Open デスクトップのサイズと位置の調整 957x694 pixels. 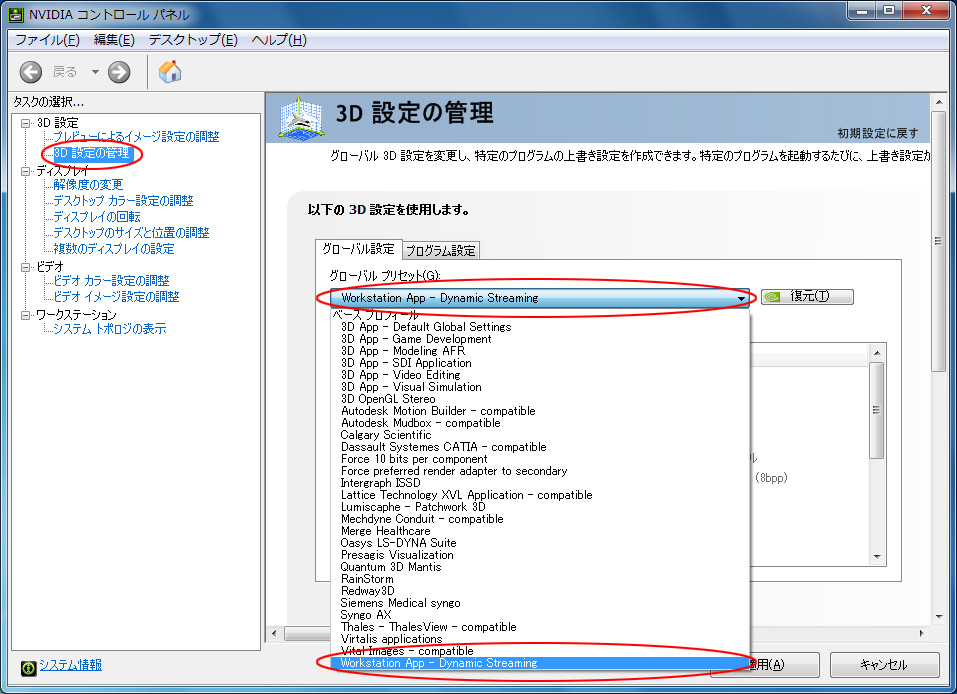click(131, 233)
